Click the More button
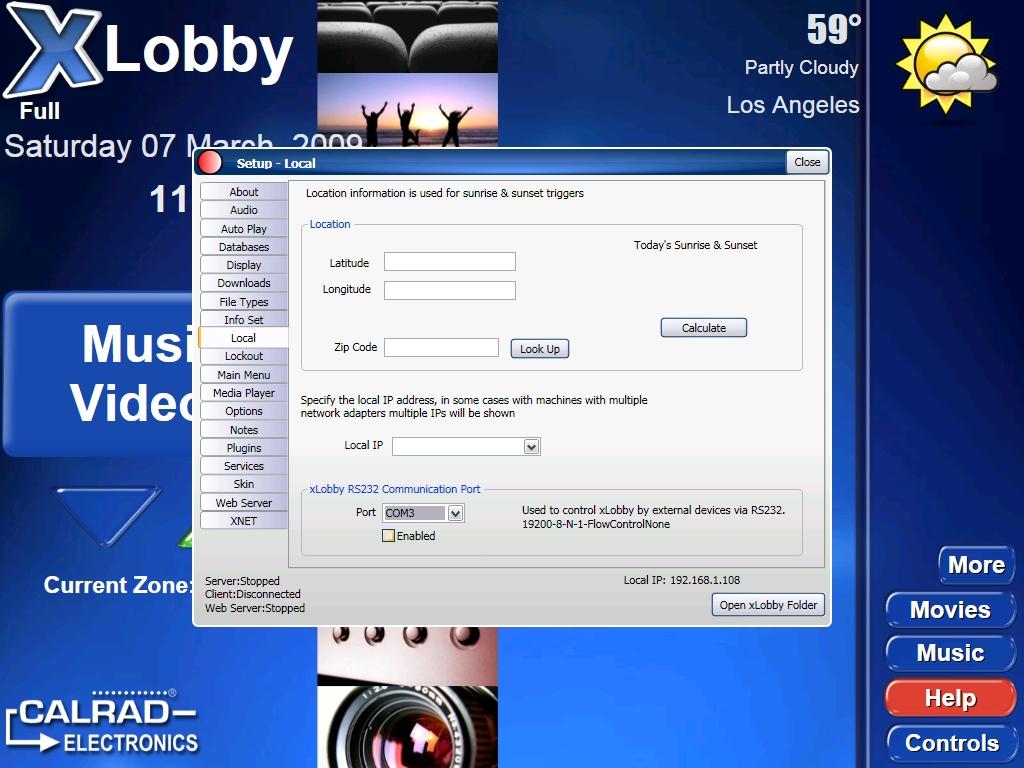Screen dimensions: 1024x768 click(x=976, y=565)
